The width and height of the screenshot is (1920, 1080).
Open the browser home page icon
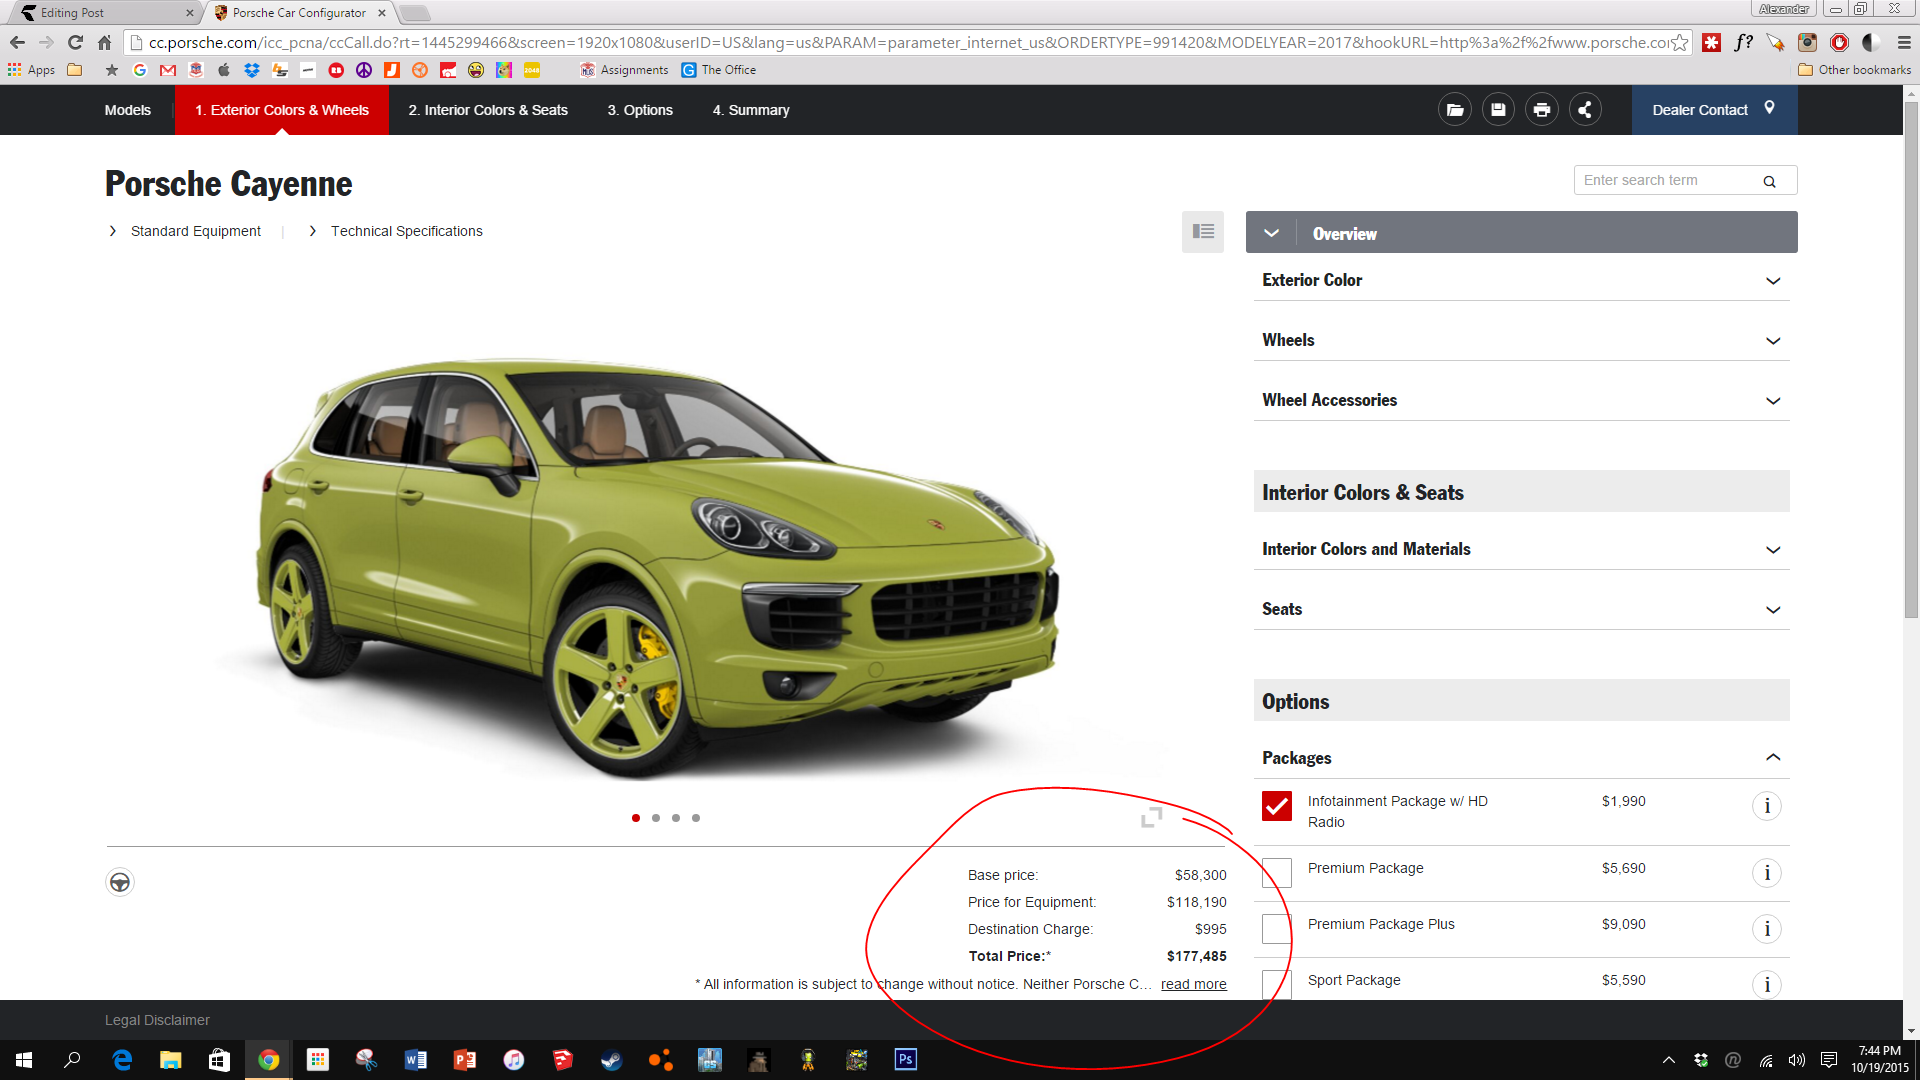tap(104, 42)
